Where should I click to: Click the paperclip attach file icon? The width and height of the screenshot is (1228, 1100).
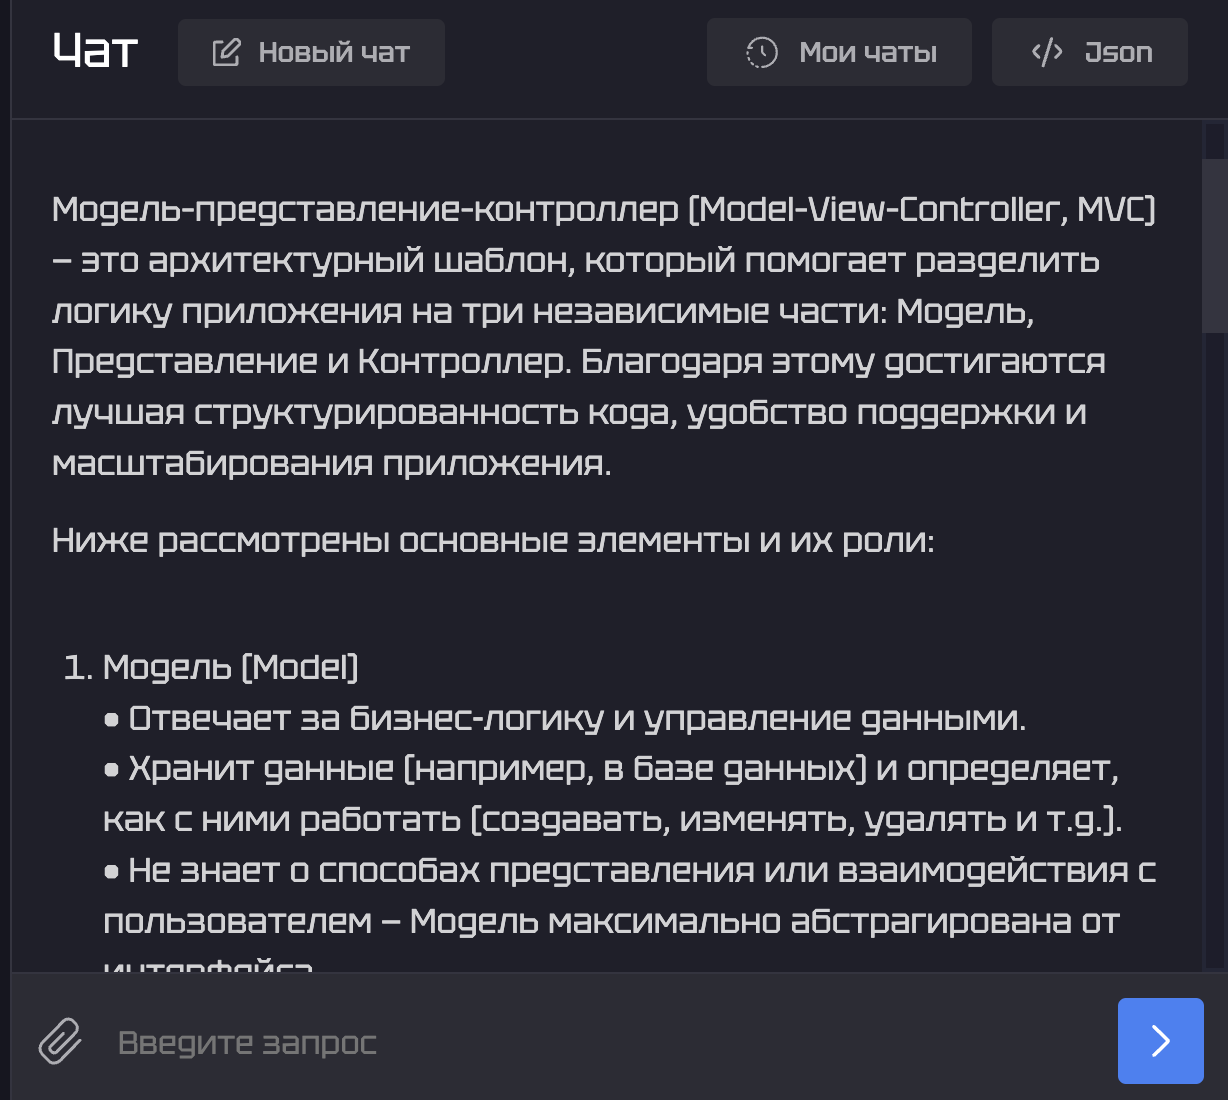click(60, 1041)
